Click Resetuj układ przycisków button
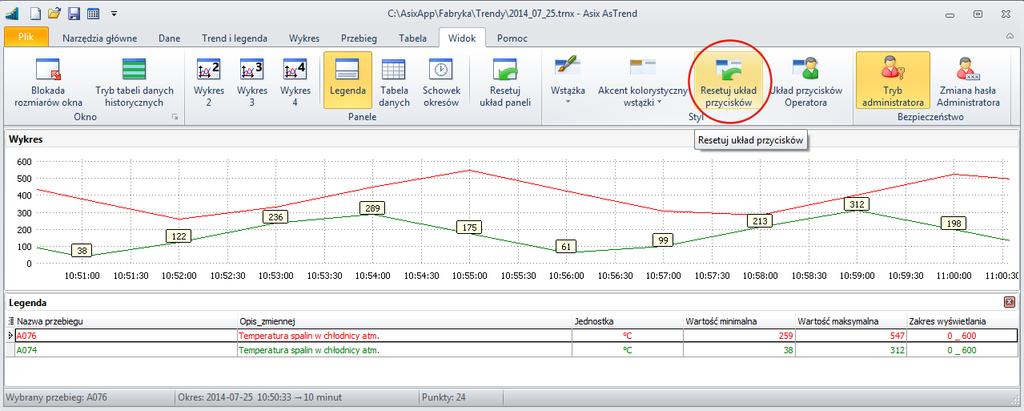 [728, 80]
